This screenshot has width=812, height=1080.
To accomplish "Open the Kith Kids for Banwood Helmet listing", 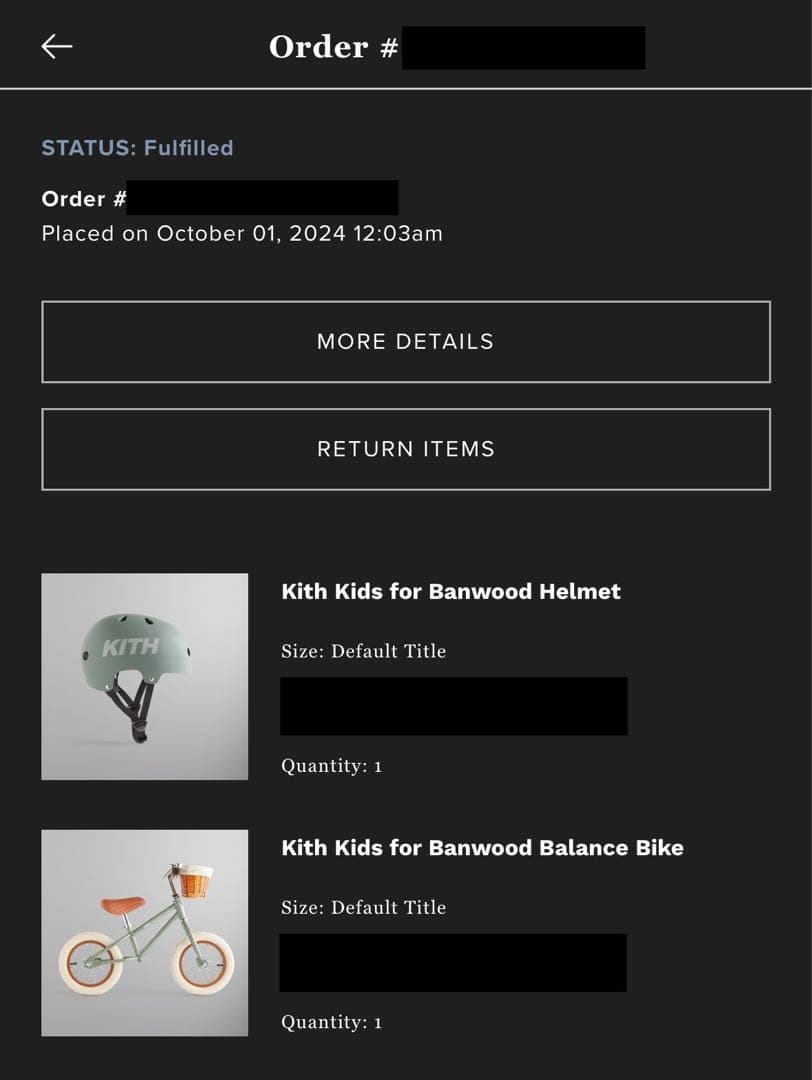I will 452,591.
